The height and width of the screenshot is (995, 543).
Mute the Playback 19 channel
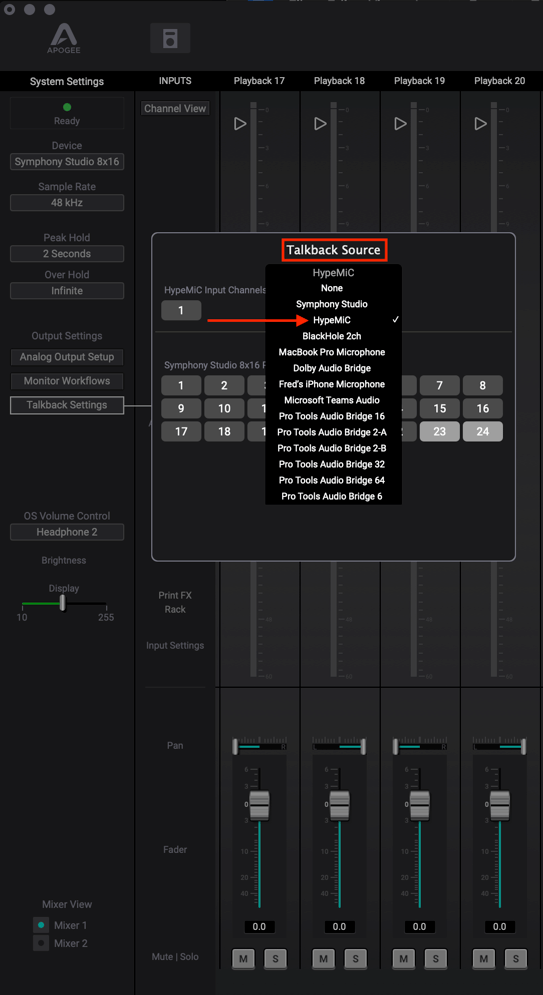tap(403, 958)
